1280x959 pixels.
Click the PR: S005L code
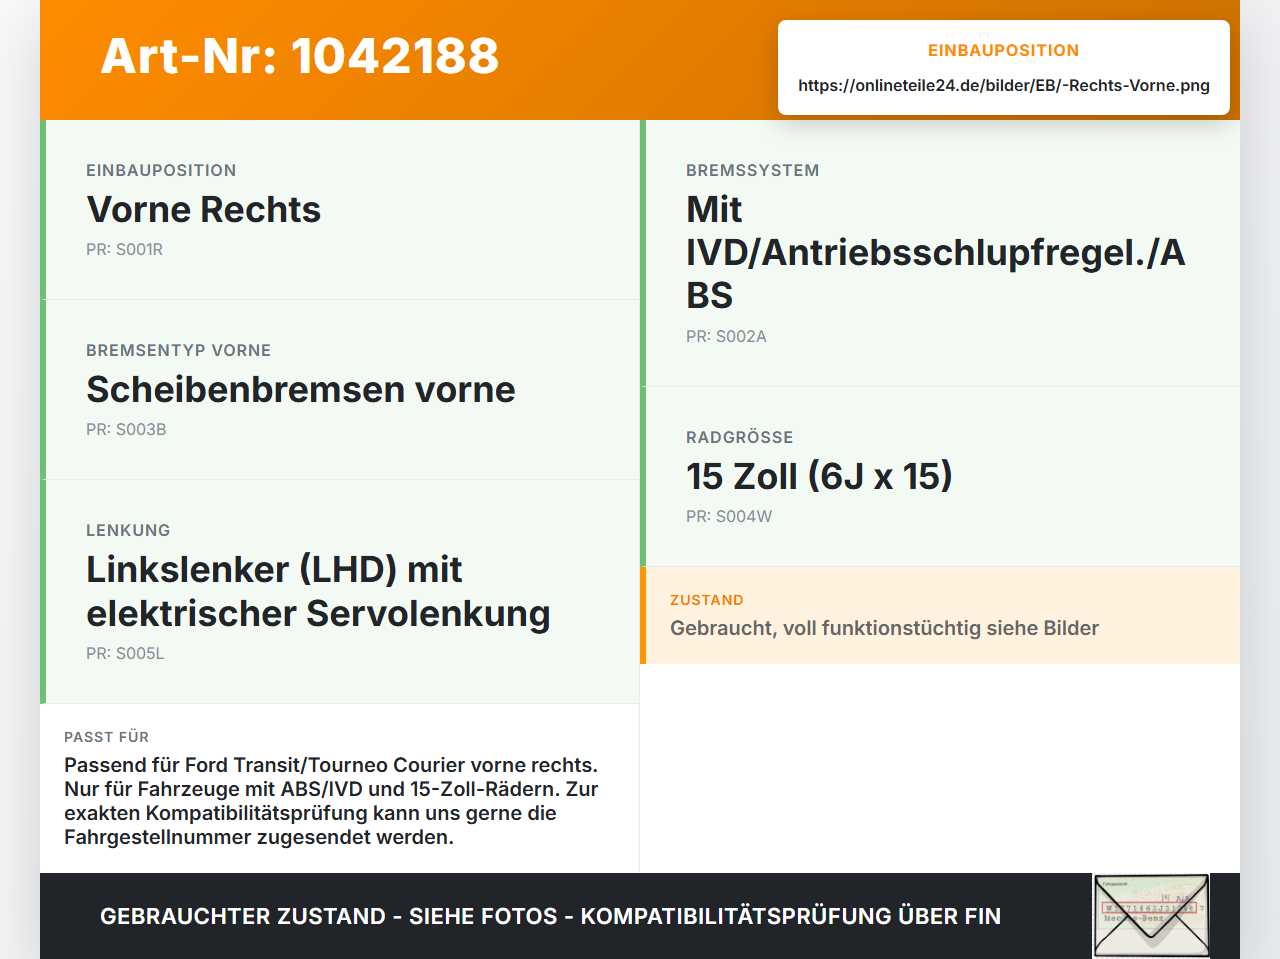(125, 654)
